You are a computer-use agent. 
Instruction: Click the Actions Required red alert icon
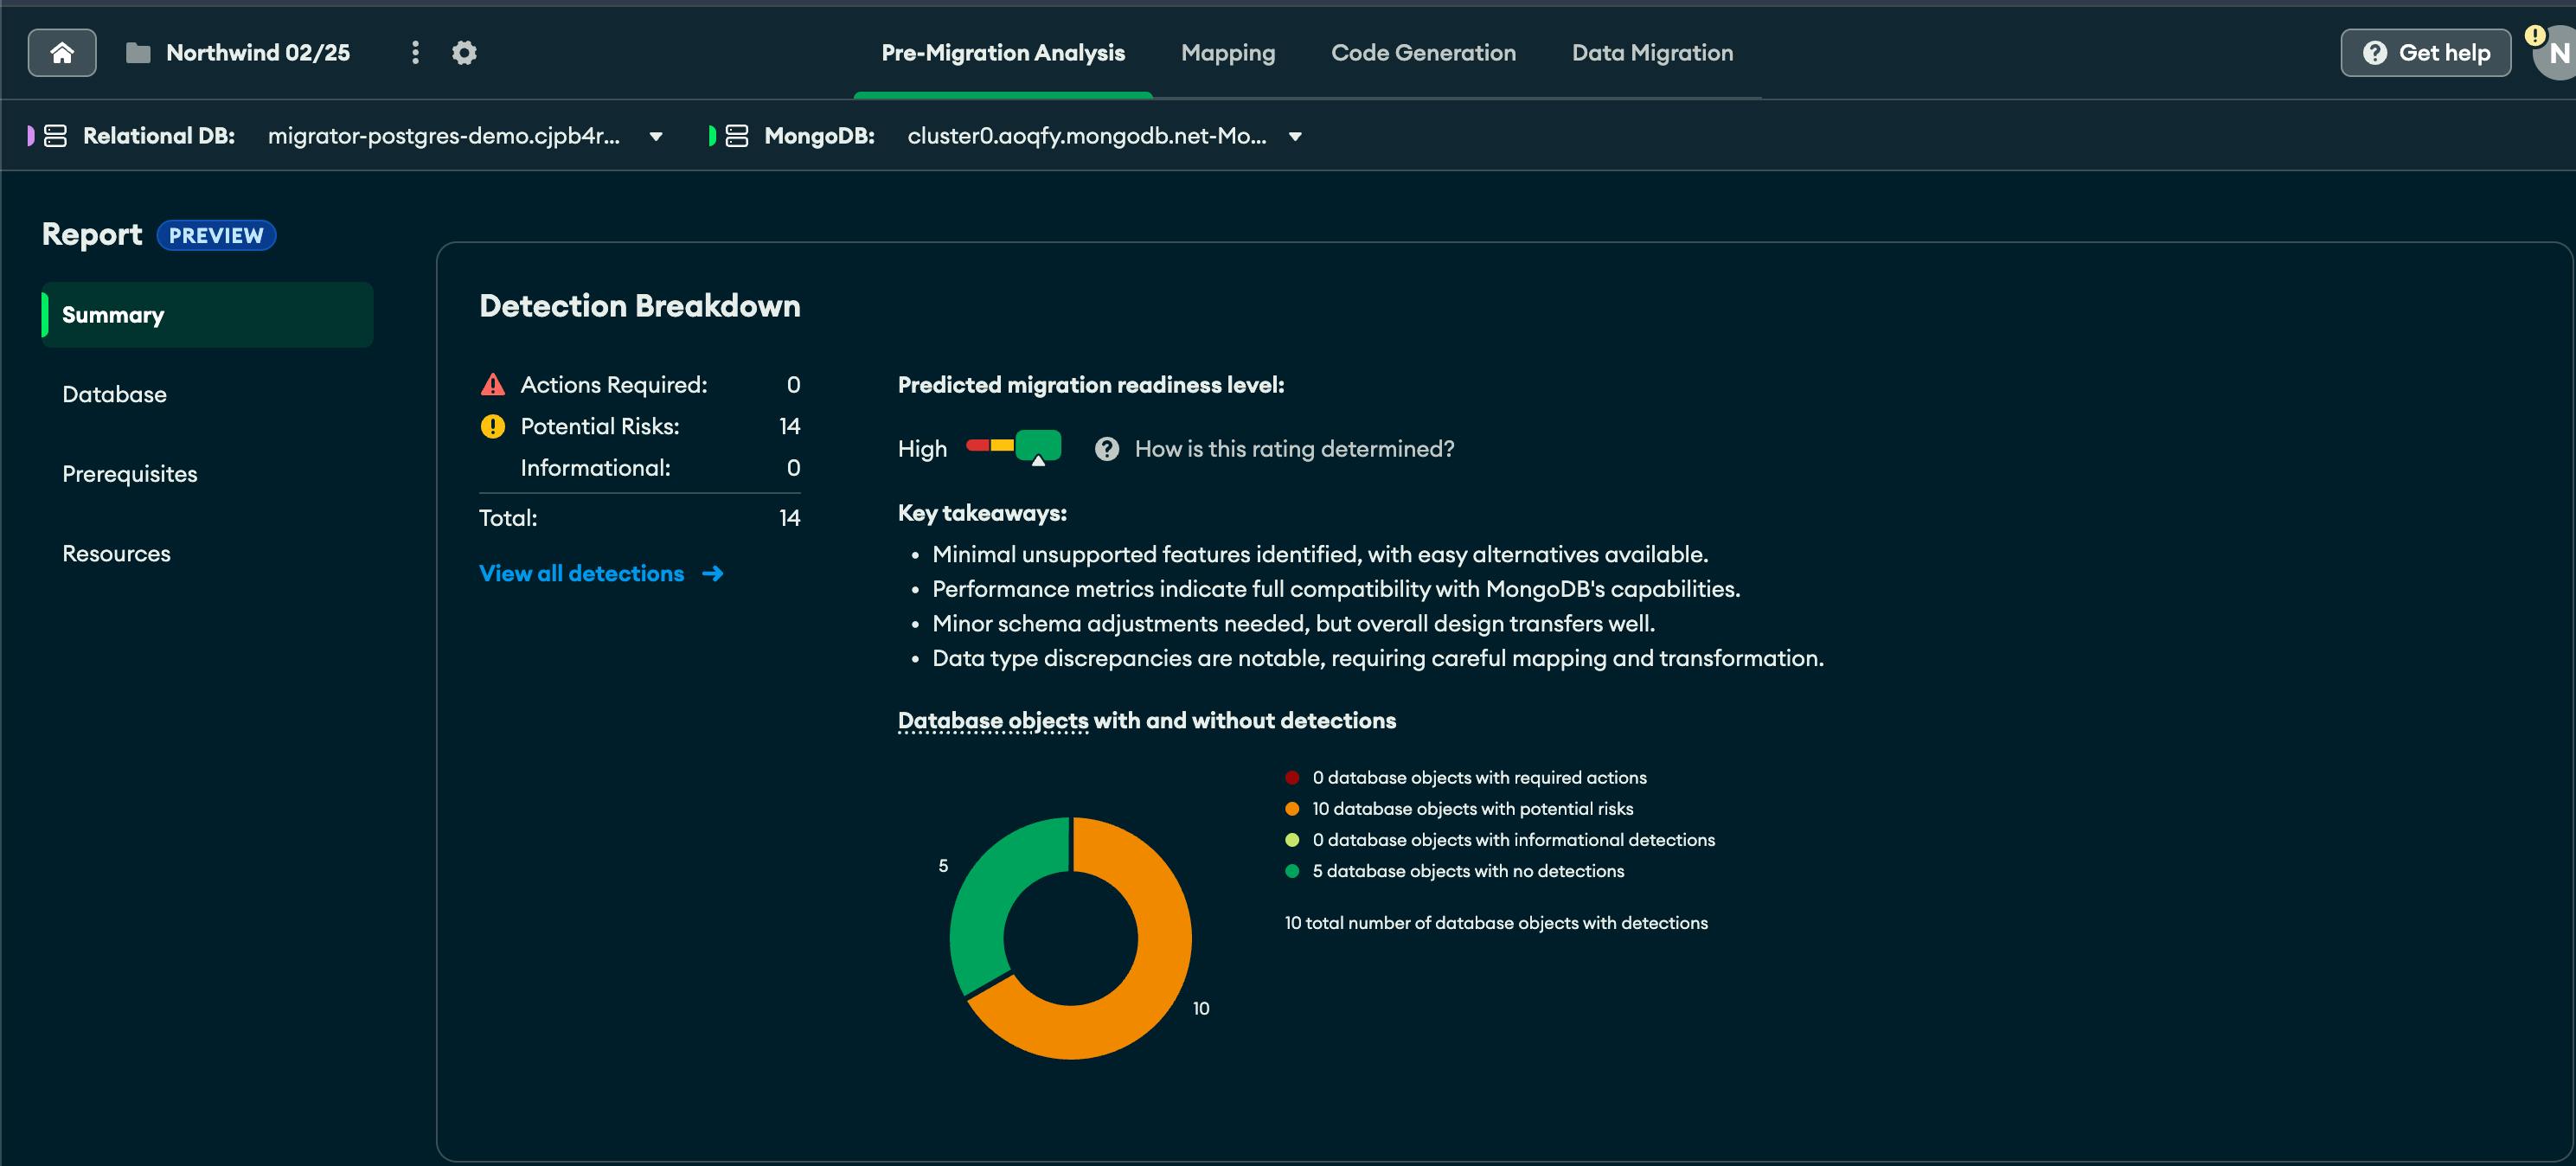493,385
